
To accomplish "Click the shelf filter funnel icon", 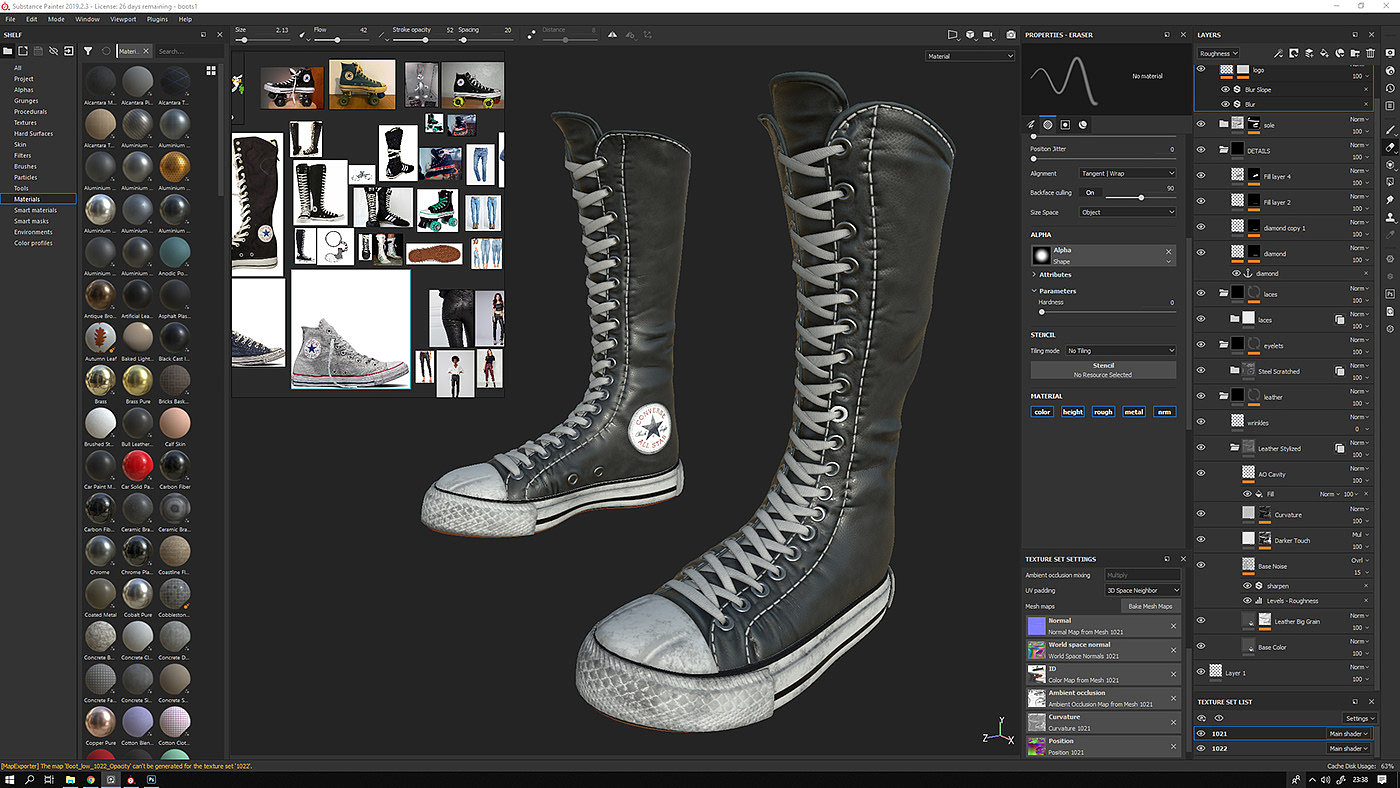I will tap(88, 51).
